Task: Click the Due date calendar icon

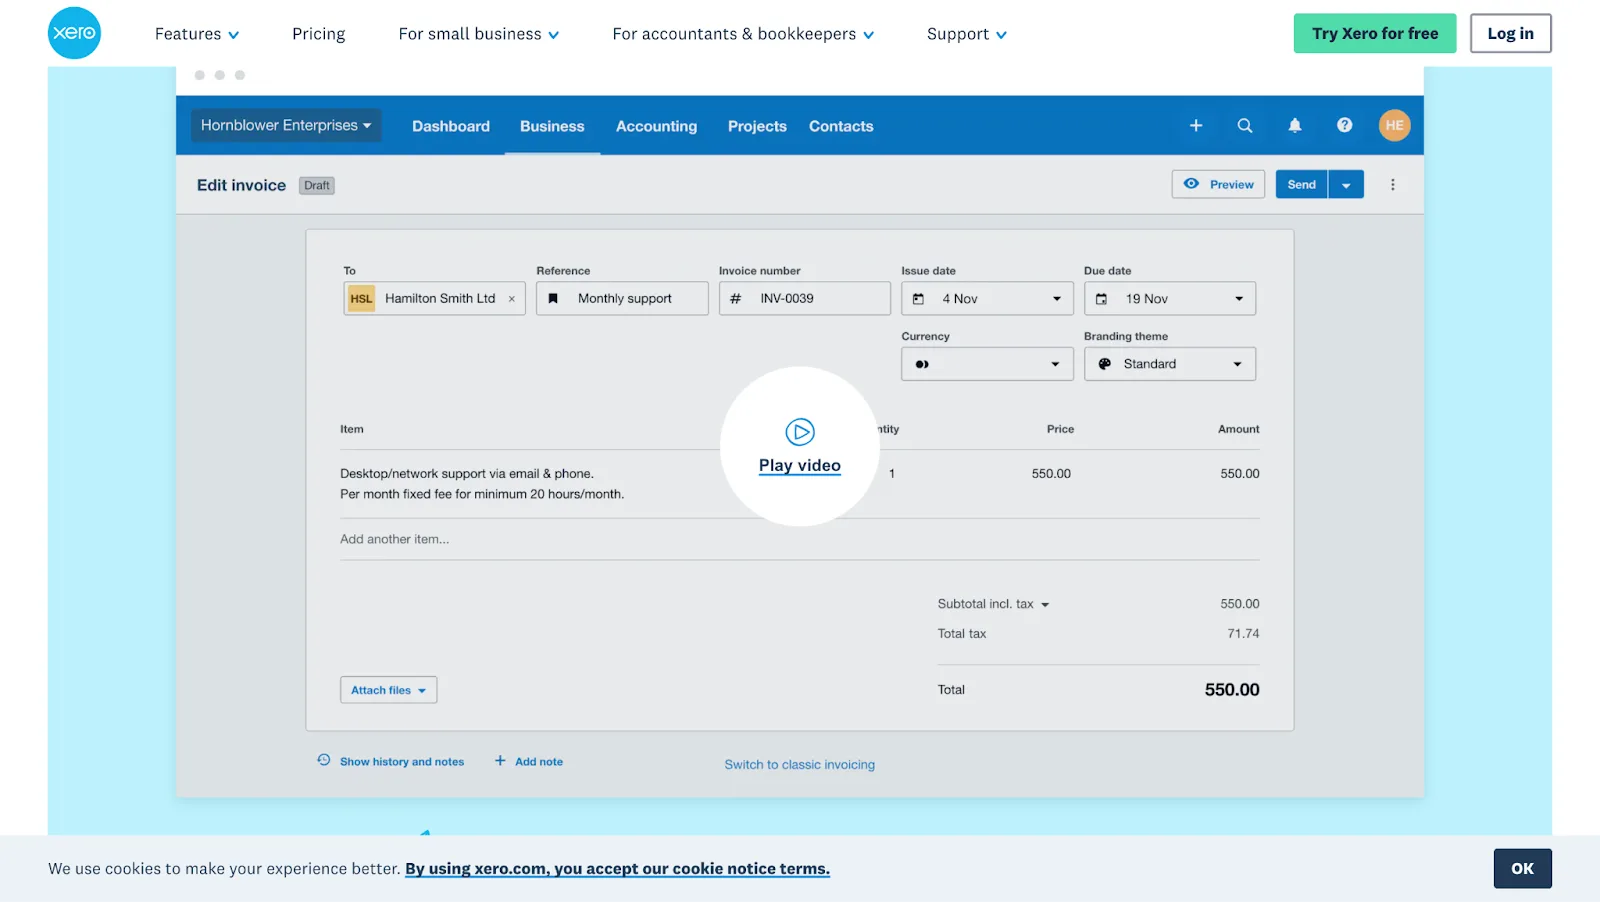Action: (1101, 299)
